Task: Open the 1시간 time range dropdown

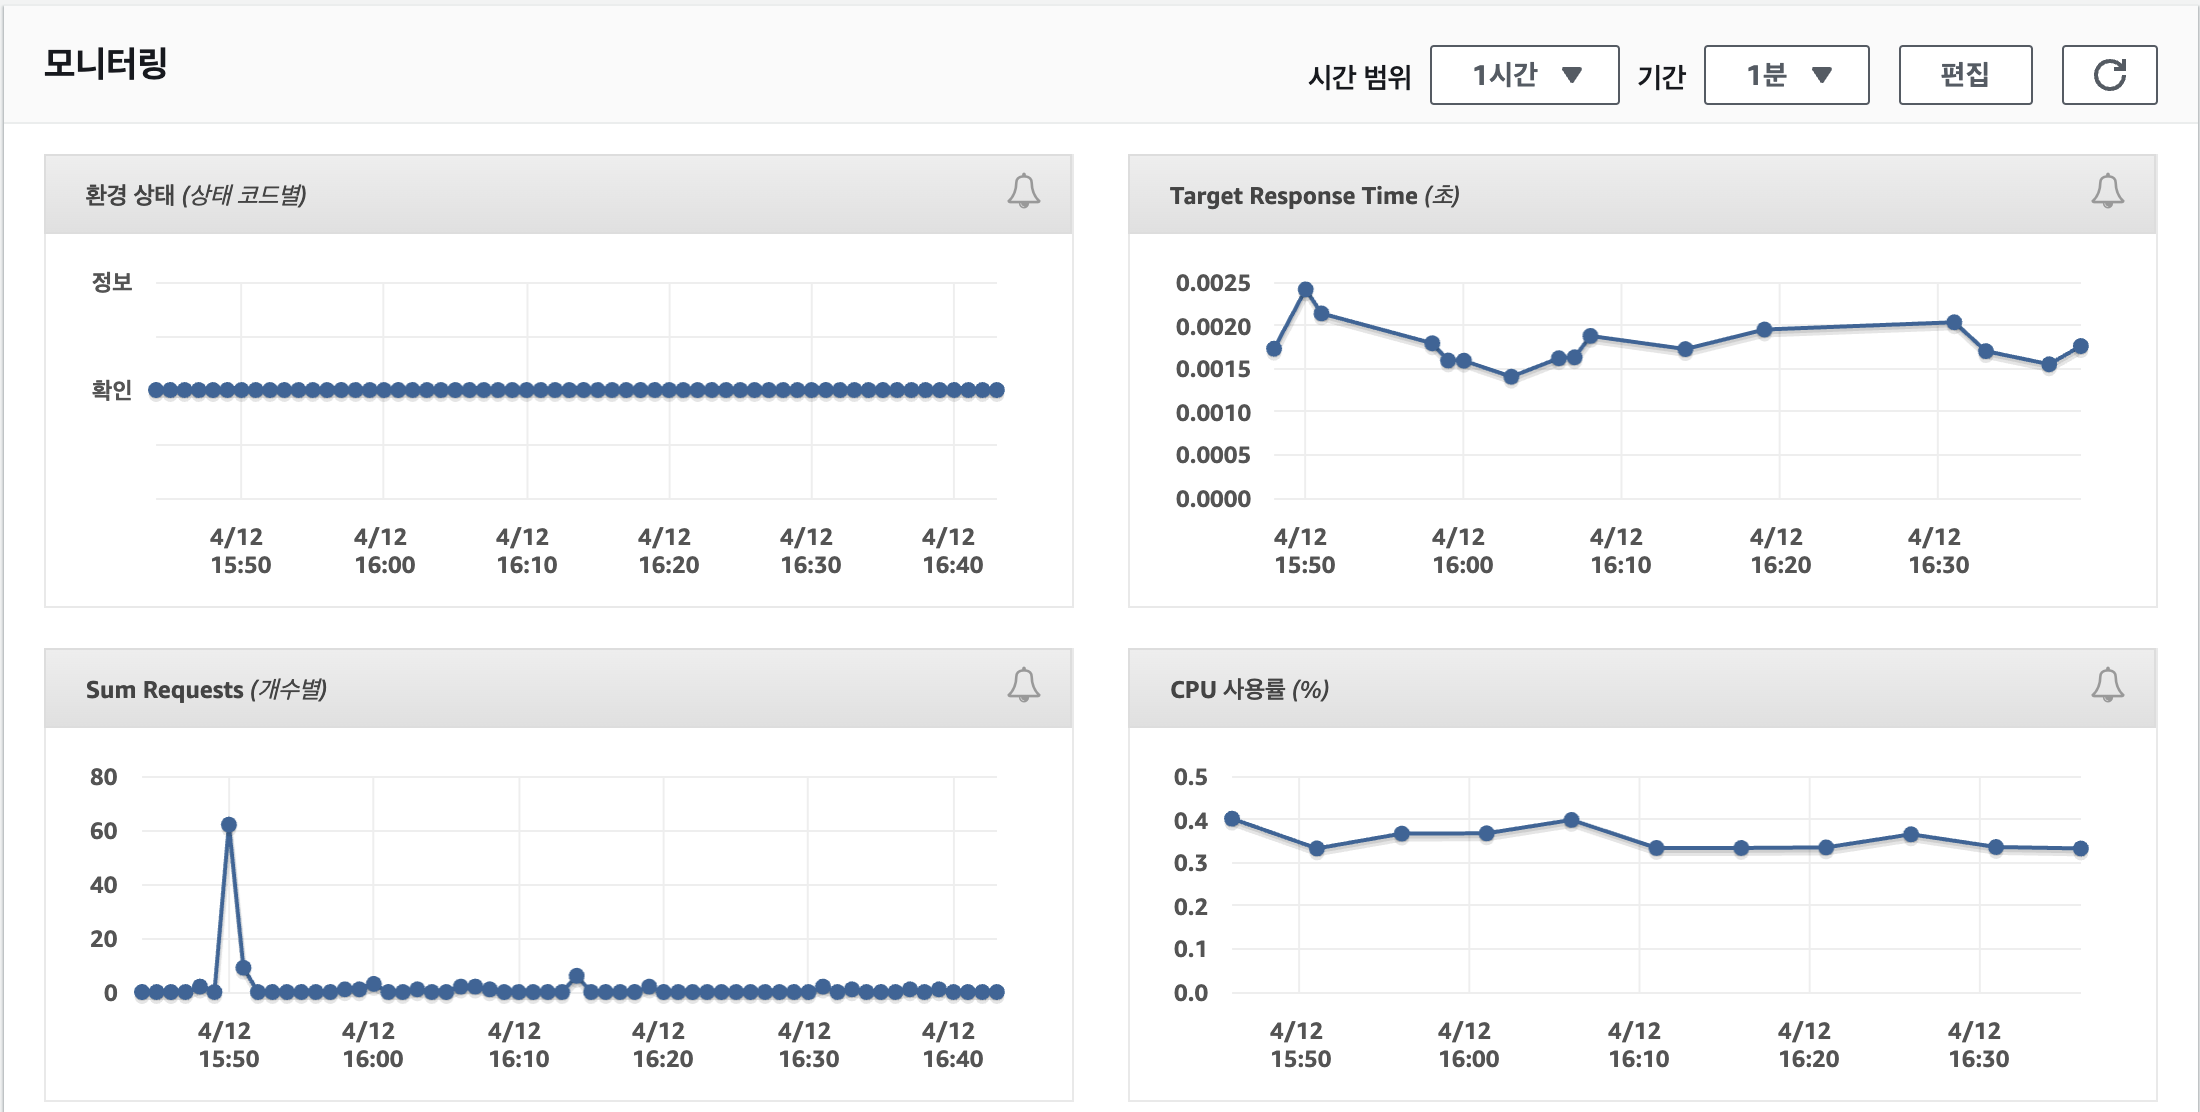Action: (1524, 75)
